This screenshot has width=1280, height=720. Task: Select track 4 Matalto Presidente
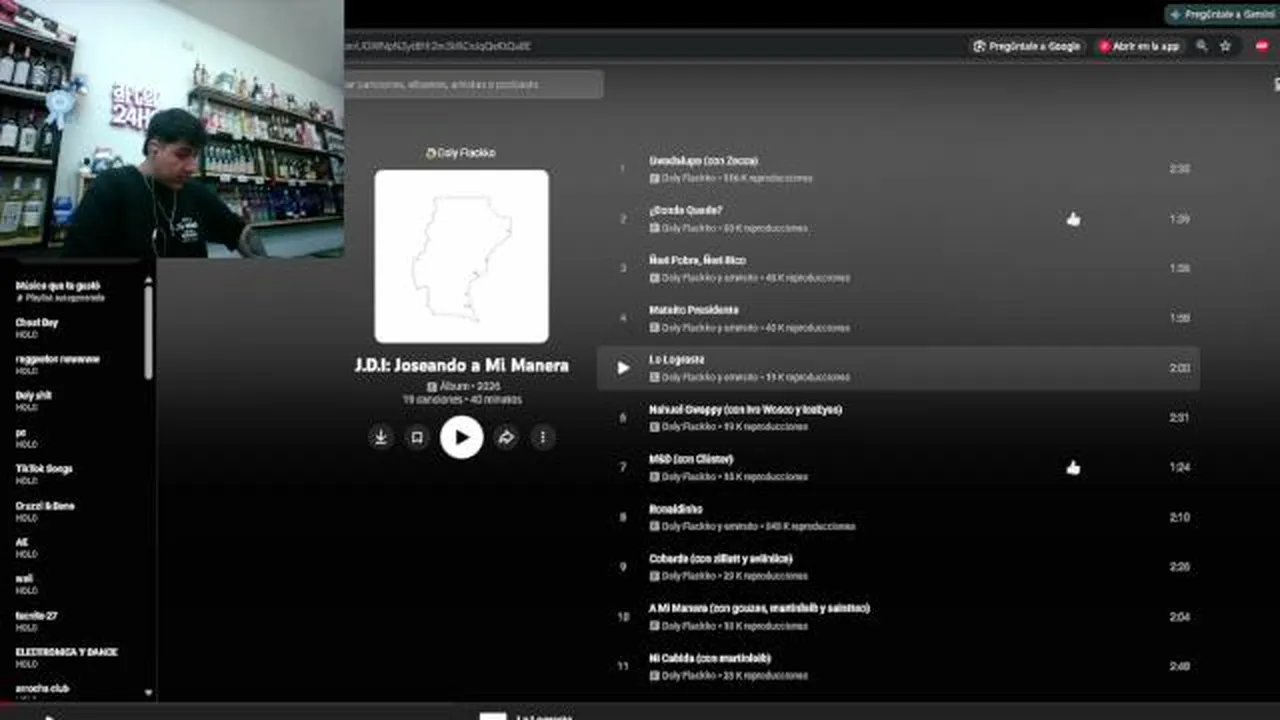(x=898, y=318)
